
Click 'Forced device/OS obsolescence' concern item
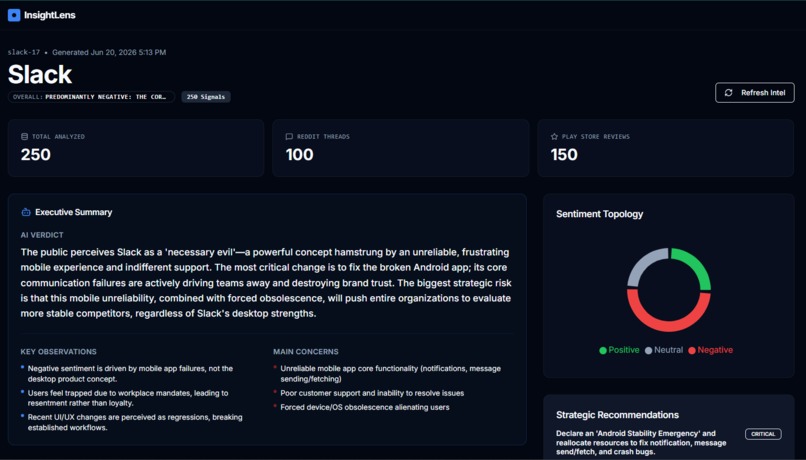tap(365, 407)
